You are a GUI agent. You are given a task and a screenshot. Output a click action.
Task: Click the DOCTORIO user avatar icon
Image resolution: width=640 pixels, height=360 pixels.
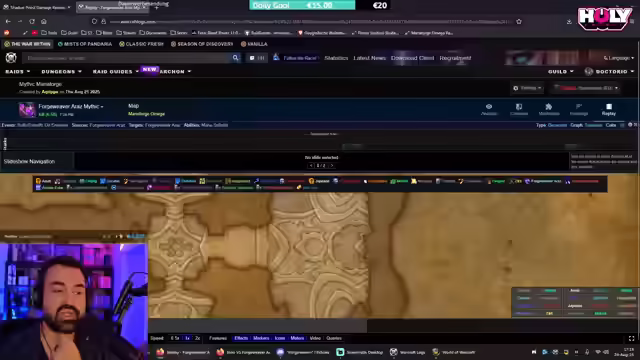pyautogui.click(x=588, y=71)
